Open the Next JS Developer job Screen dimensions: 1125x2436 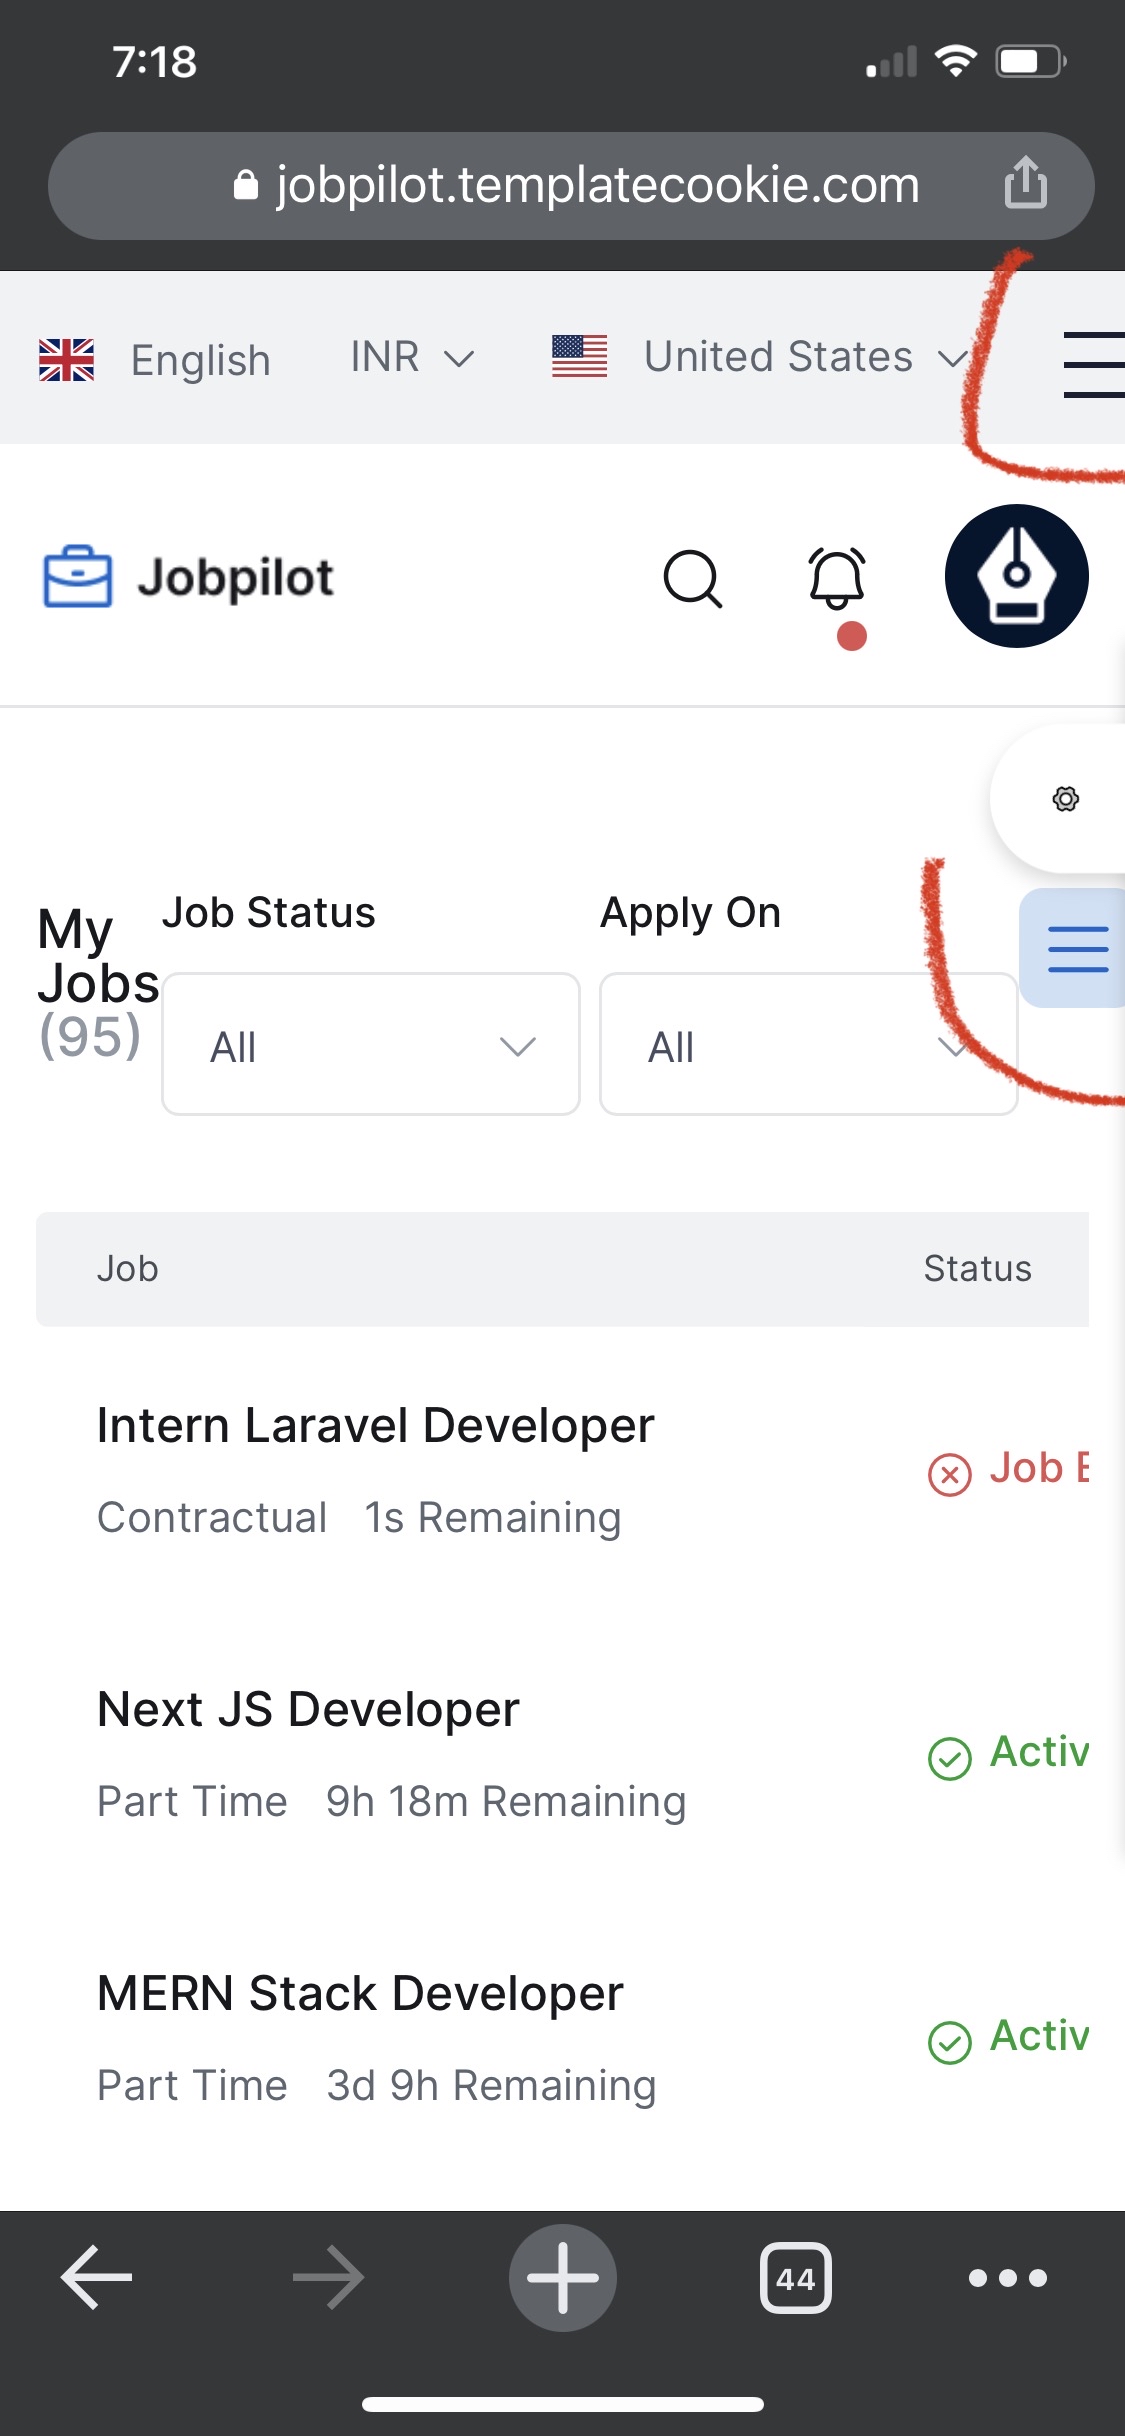pos(308,1709)
